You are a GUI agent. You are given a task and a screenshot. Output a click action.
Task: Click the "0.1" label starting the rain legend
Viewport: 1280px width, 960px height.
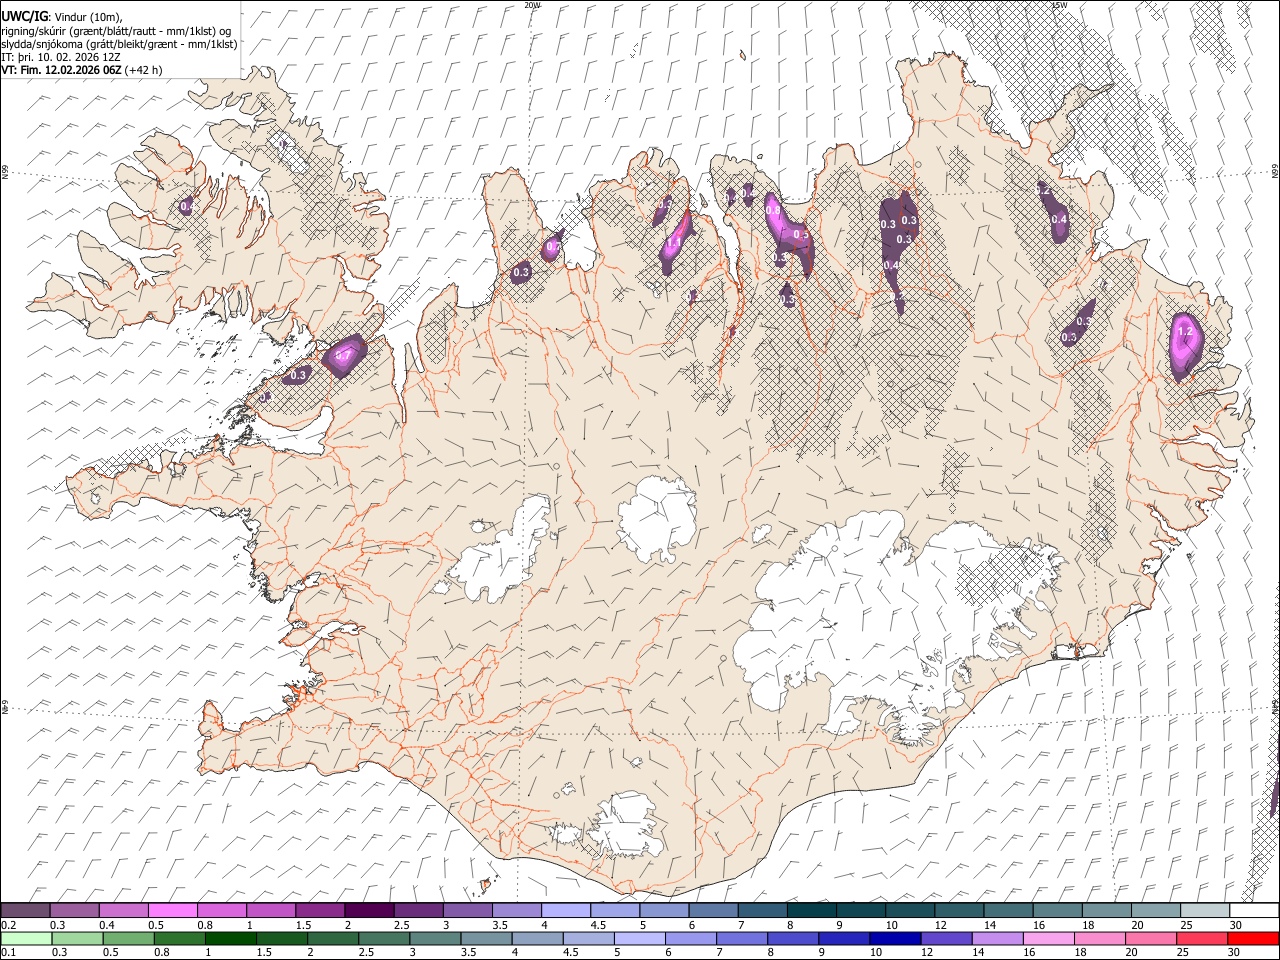[9, 952]
